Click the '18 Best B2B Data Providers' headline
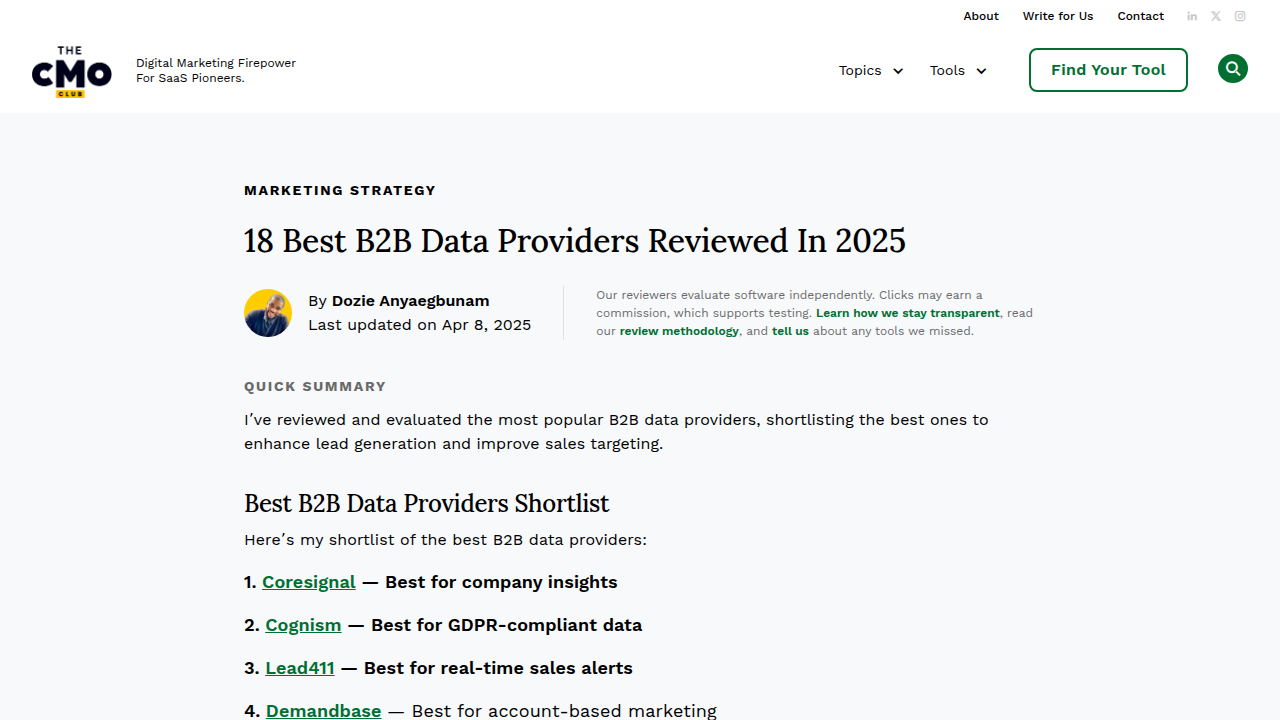Viewport: 1280px width, 720px height. [x=575, y=241]
